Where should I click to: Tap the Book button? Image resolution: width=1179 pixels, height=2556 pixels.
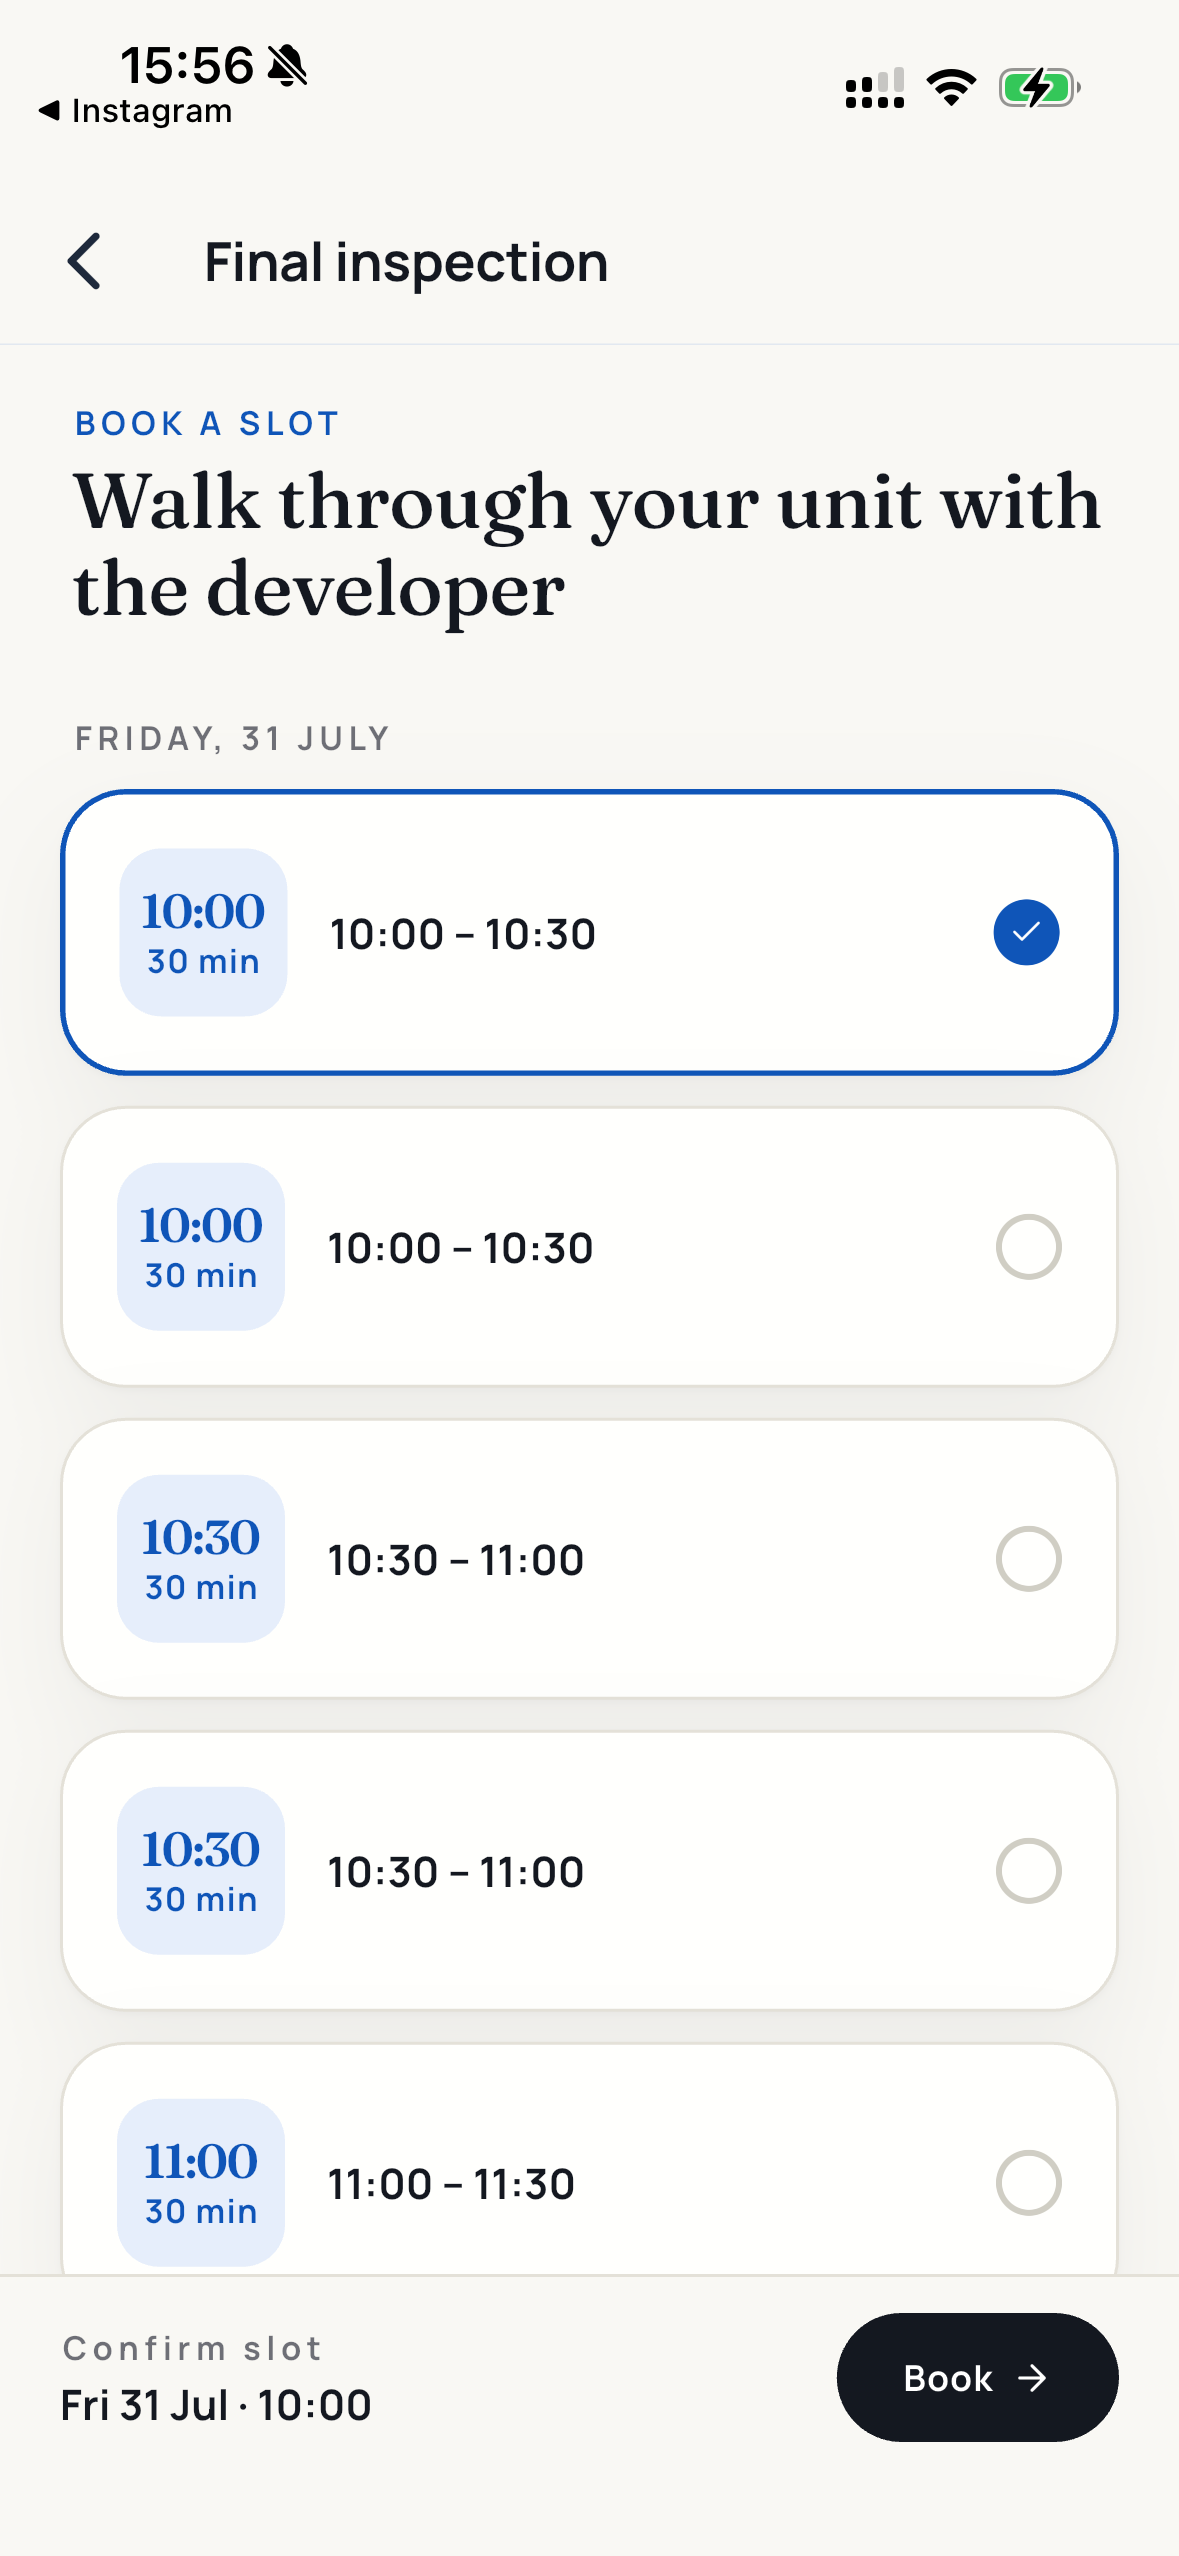point(977,2378)
